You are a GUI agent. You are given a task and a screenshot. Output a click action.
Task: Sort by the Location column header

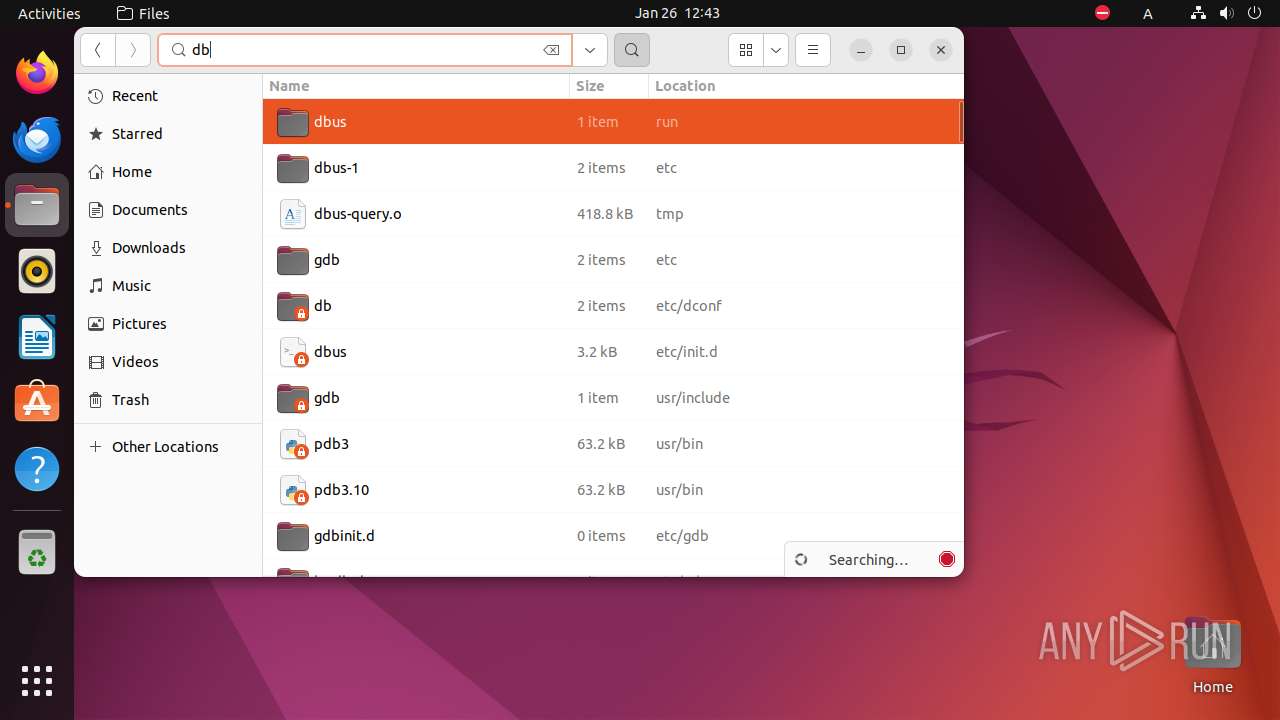pyautogui.click(x=805, y=86)
